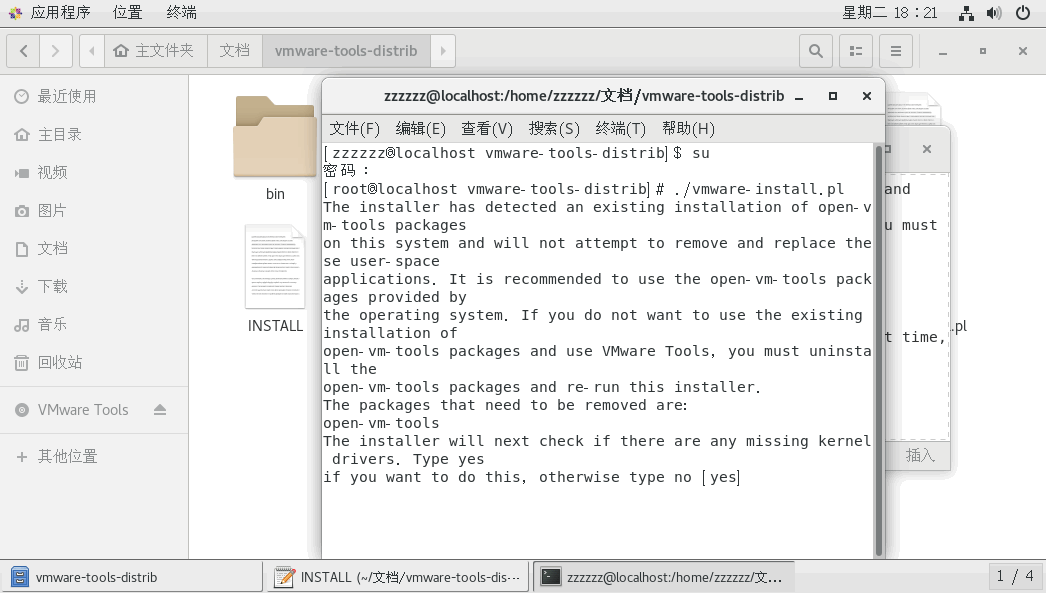Open terminal Terminal (终端) menu
The width and height of the screenshot is (1046, 593).
(x=620, y=129)
